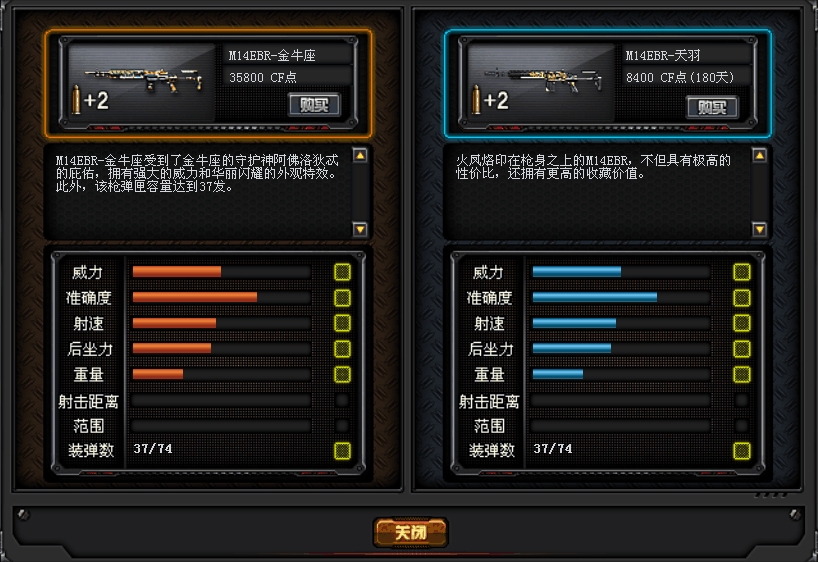Toggle 准确度 indicator box in left panel
Screen dimensions: 818x562
tap(342, 297)
